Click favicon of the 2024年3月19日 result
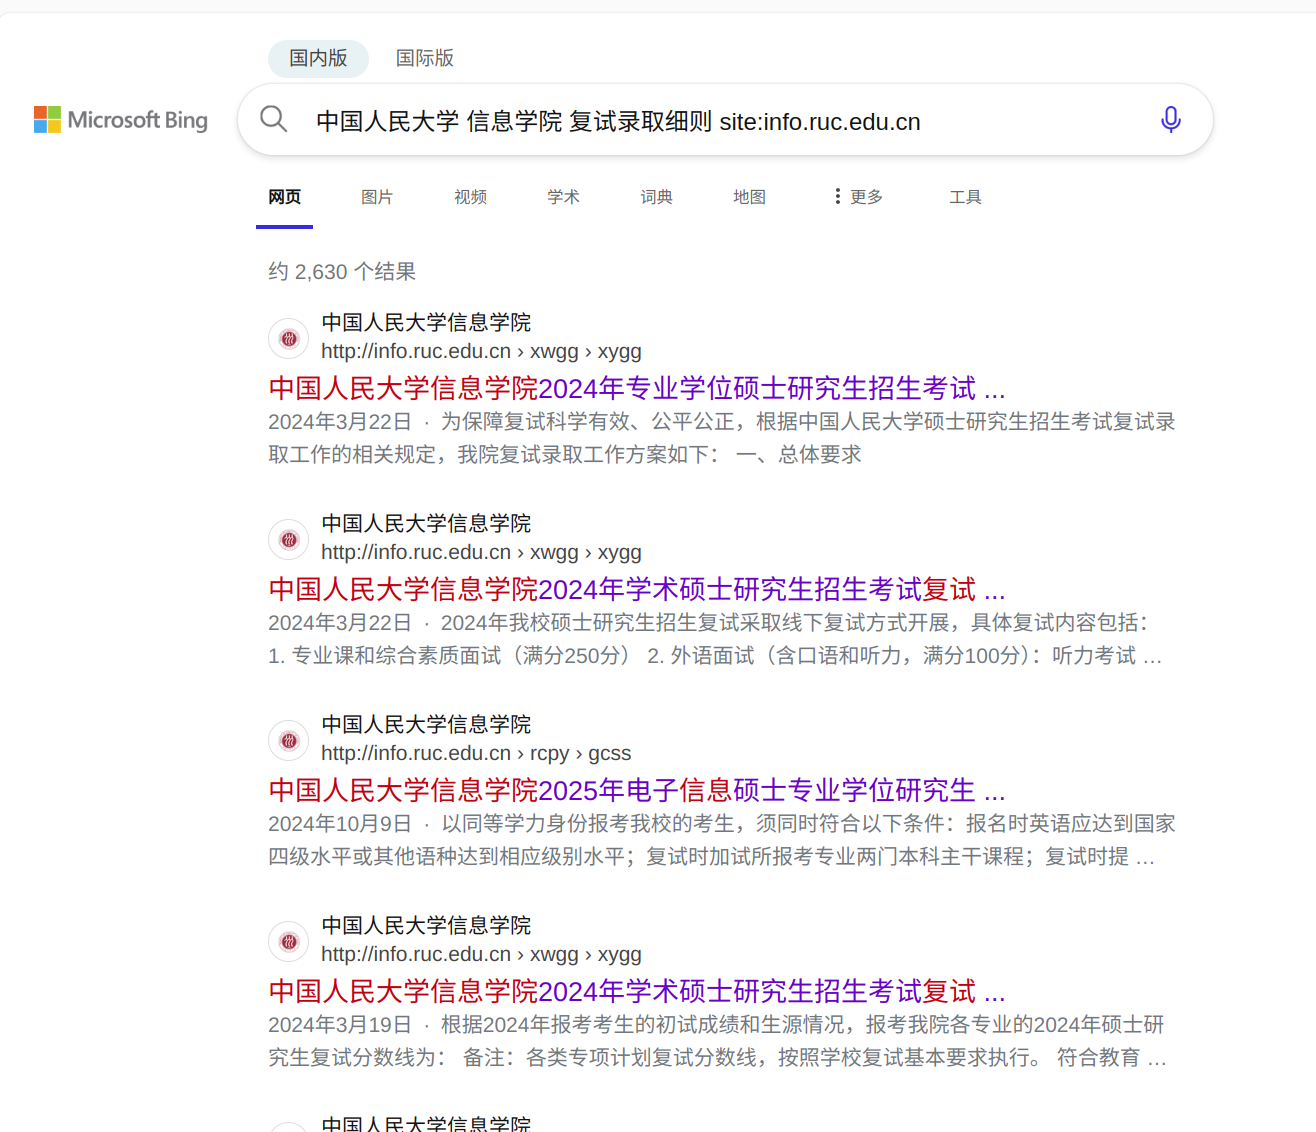Image resolution: width=1316 pixels, height=1132 pixels. pyautogui.click(x=289, y=942)
